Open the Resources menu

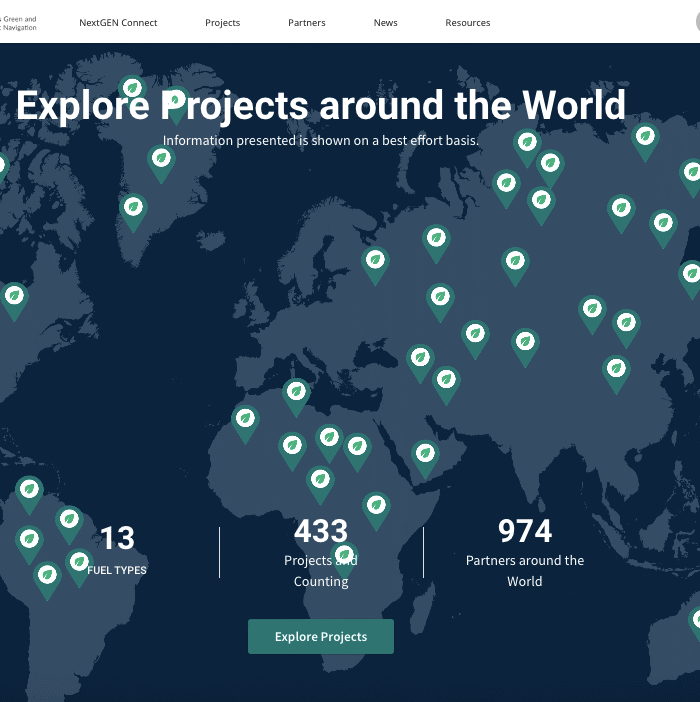click(x=467, y=23)
